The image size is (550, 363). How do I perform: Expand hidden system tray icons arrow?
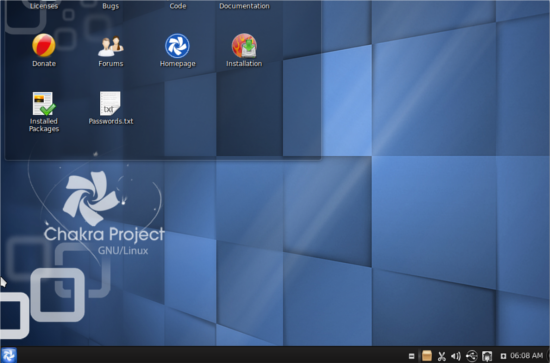click(503, 356)
